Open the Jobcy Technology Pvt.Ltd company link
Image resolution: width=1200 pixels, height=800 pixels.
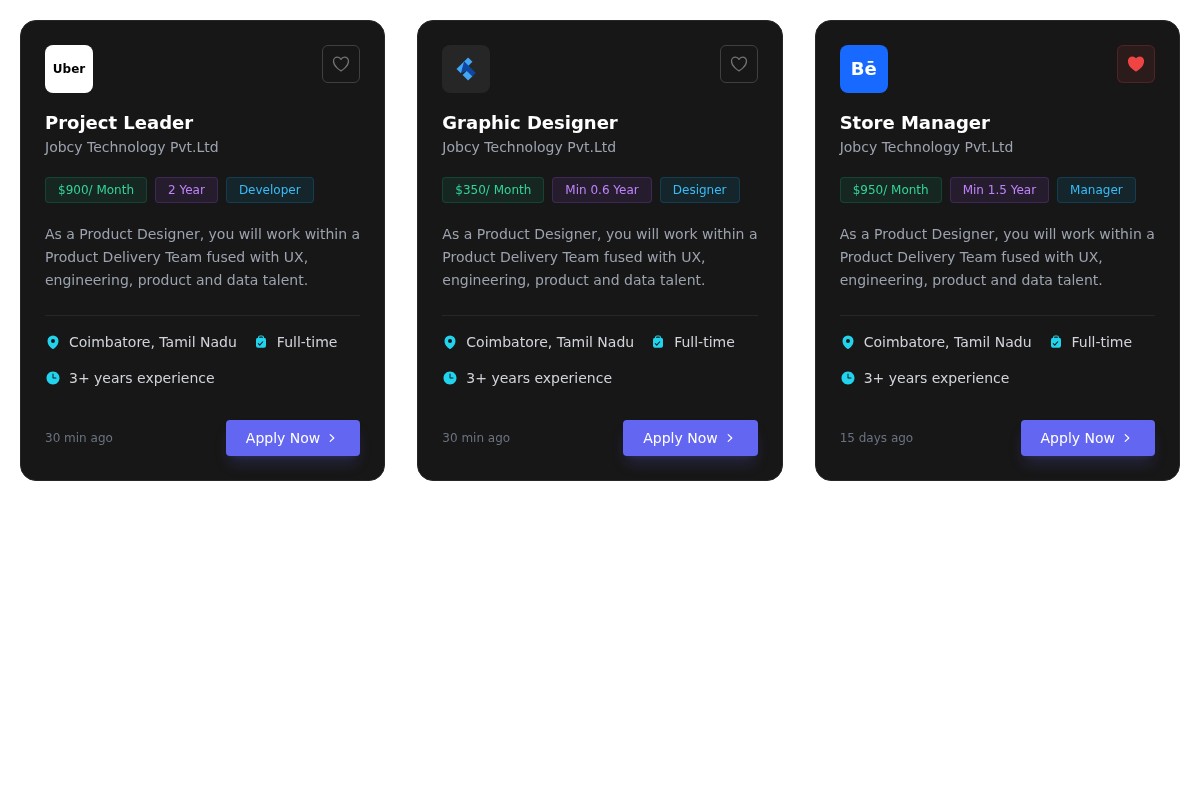point(131,147)
